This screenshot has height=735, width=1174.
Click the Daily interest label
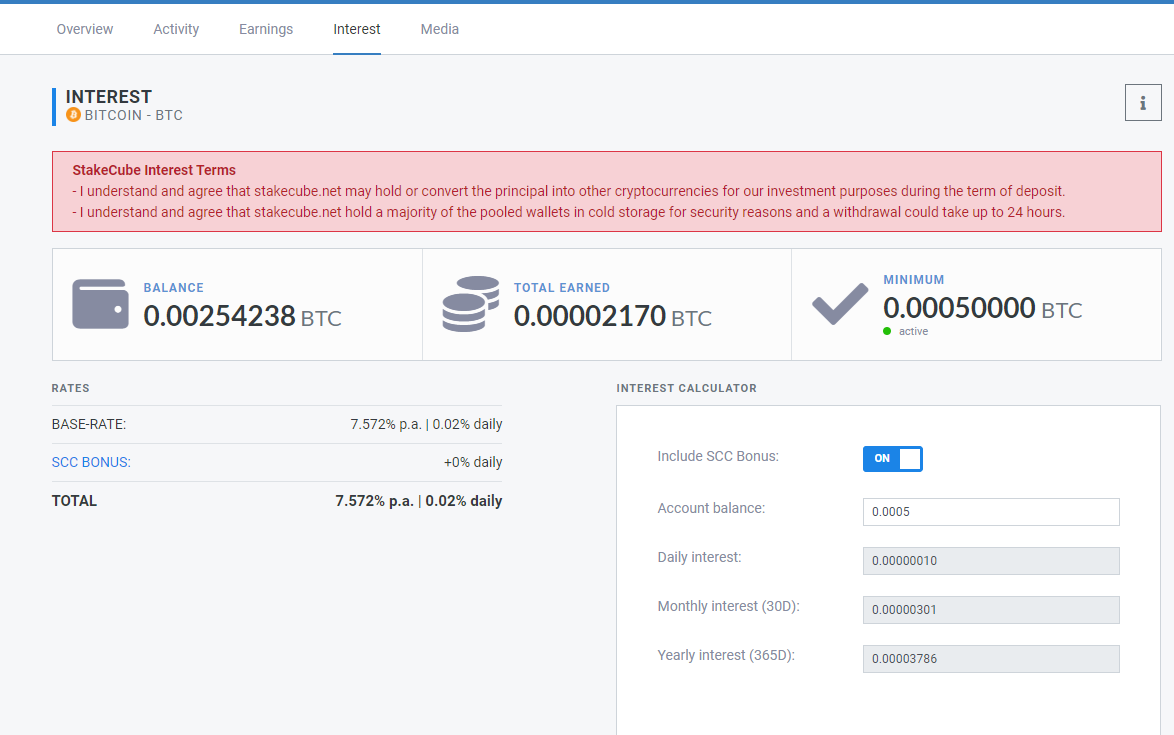(699, 558)
